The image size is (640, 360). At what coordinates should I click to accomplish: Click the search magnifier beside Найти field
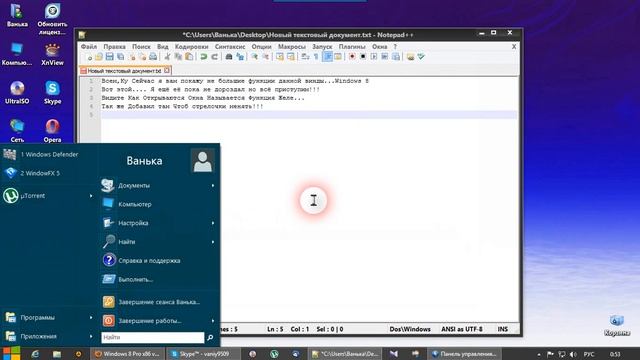(210, 338)
